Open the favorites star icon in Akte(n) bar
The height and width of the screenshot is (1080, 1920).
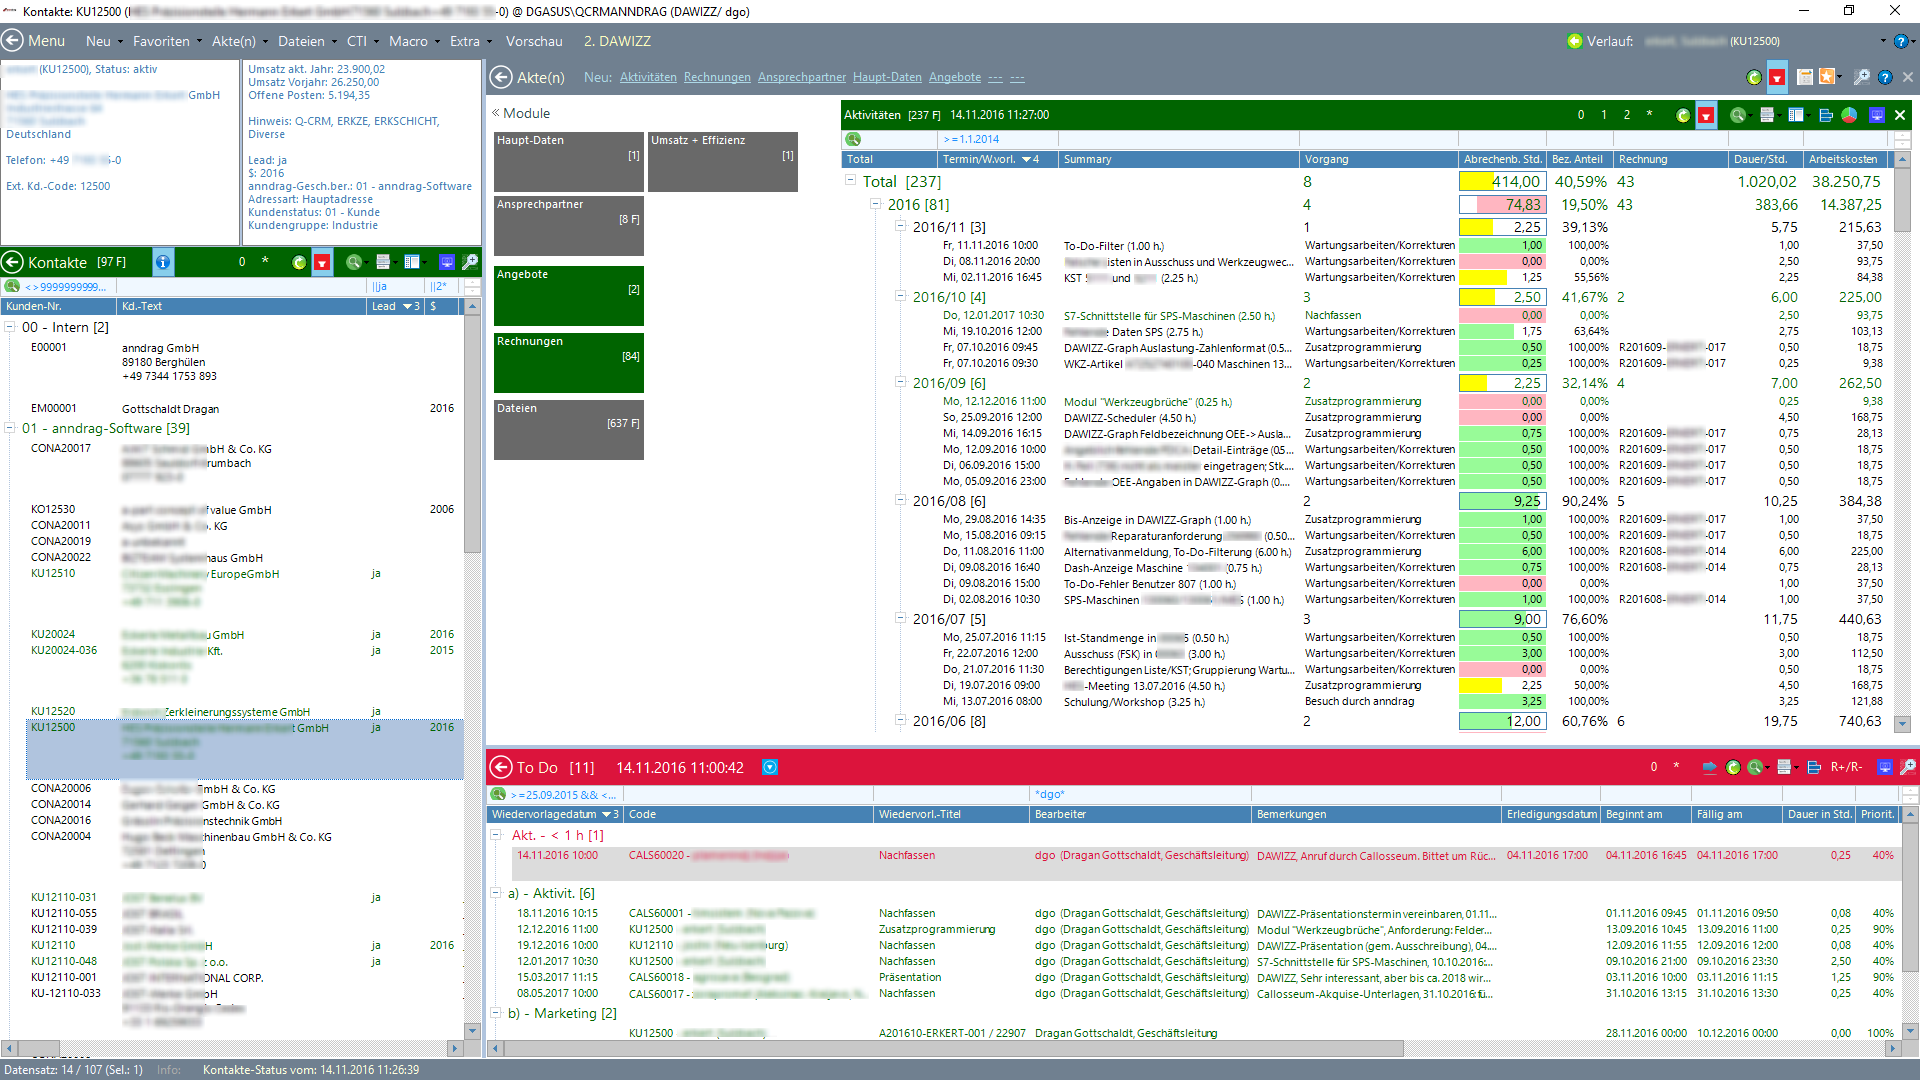click(1828, 77)
